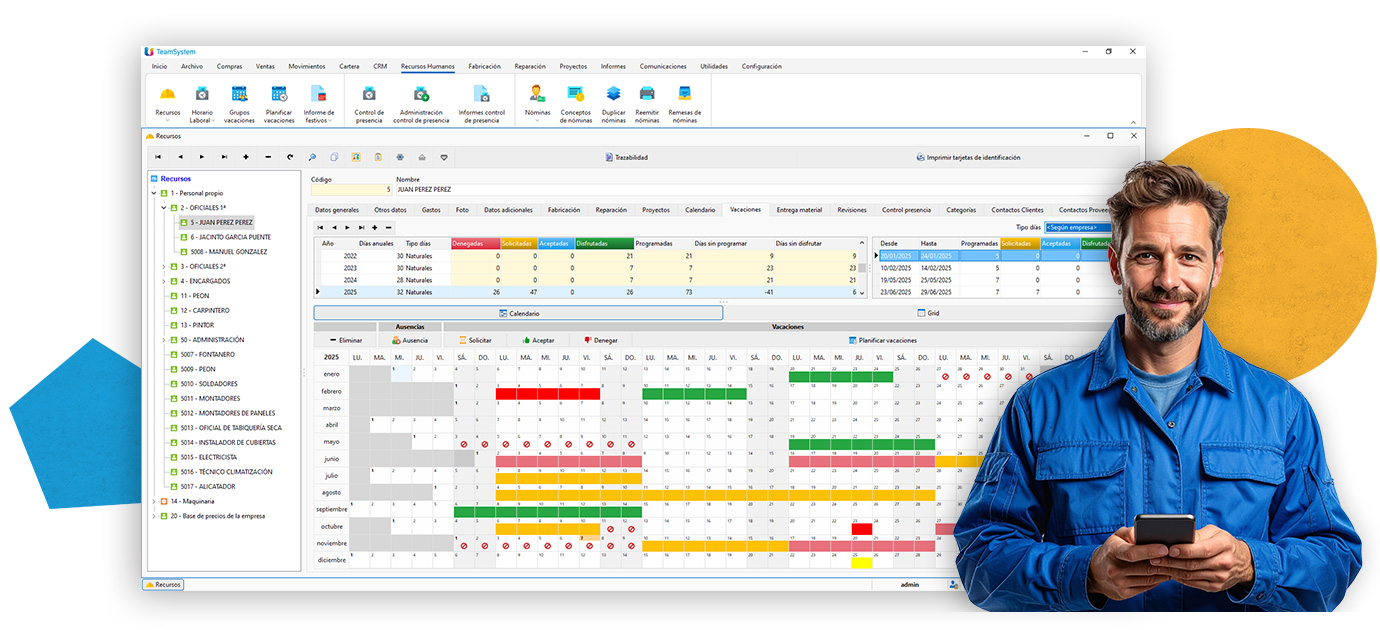Open the Remesas de nóminas icon
The height and width of the screenshot is (630, 1380).
[x=685, y=95]
